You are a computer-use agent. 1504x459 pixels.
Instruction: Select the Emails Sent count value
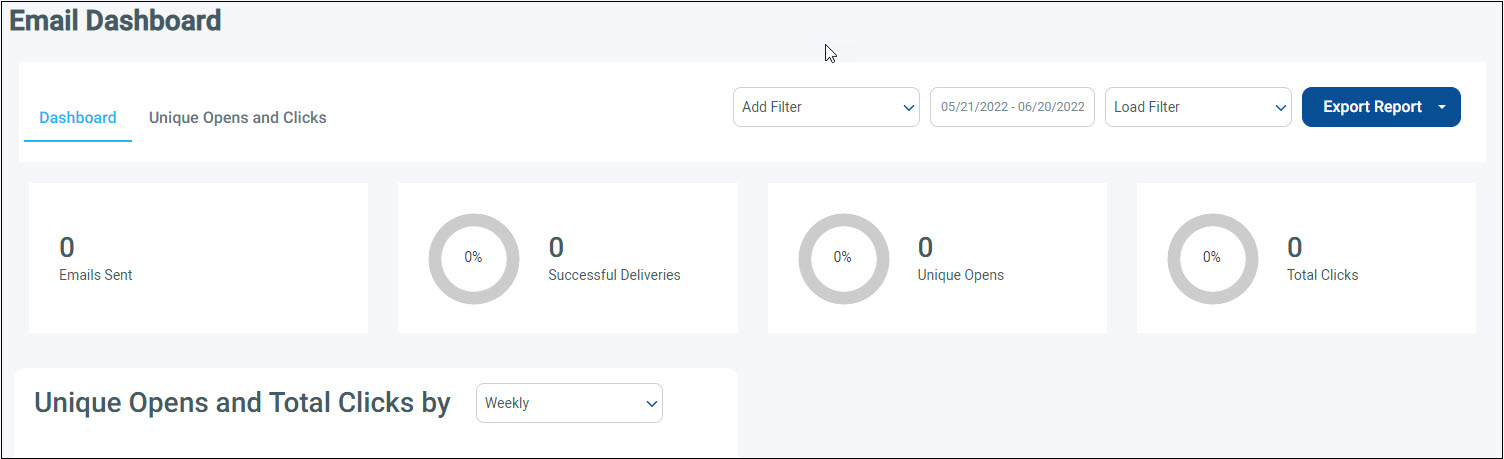67,247
